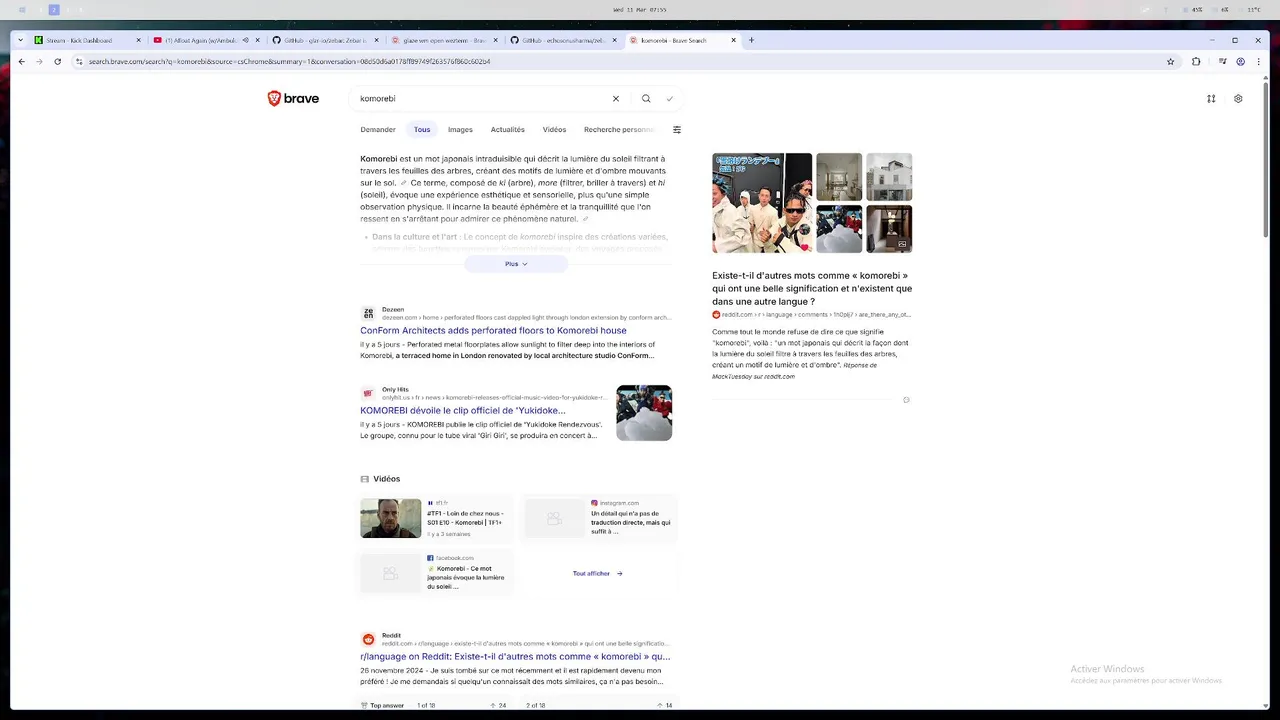
Task: Open the browser profile avatar icon
Action: 1241,61
